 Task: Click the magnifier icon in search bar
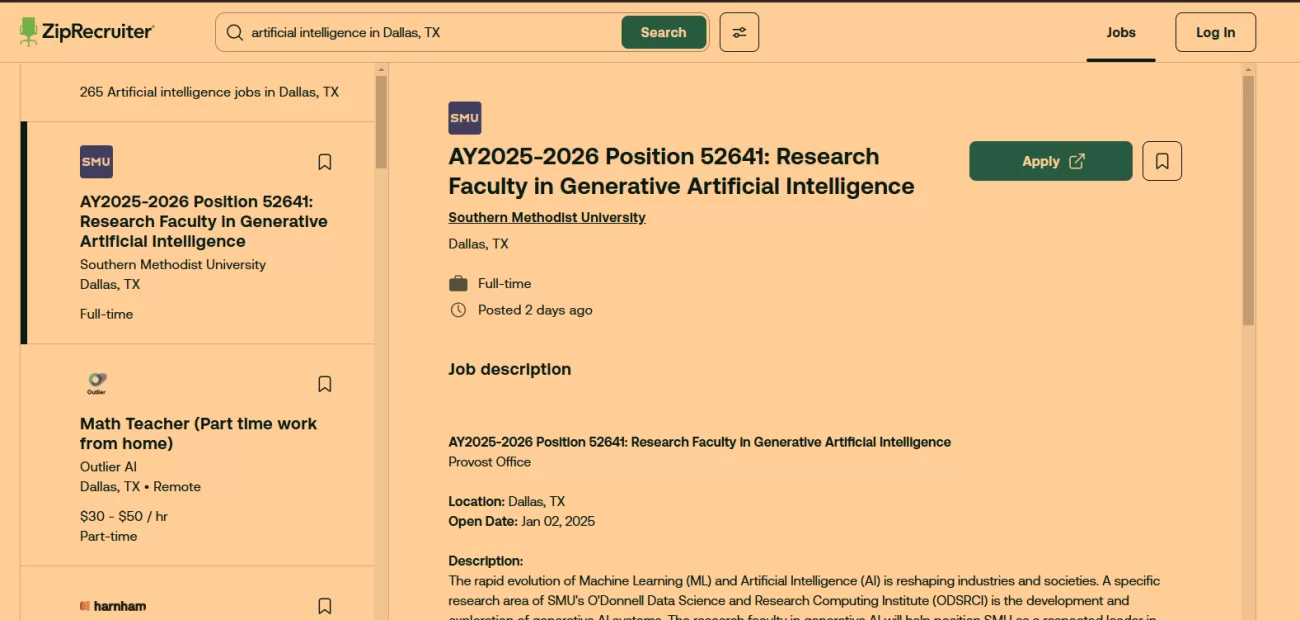tap(235, 32)
